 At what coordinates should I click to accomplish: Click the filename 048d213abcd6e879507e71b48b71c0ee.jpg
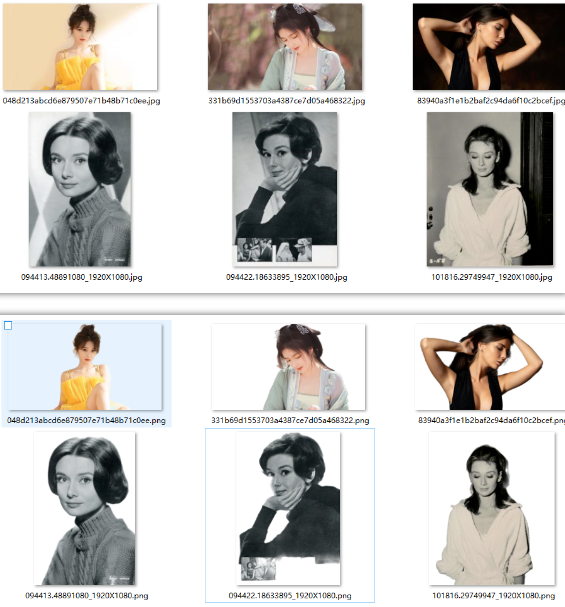[81, 101]
